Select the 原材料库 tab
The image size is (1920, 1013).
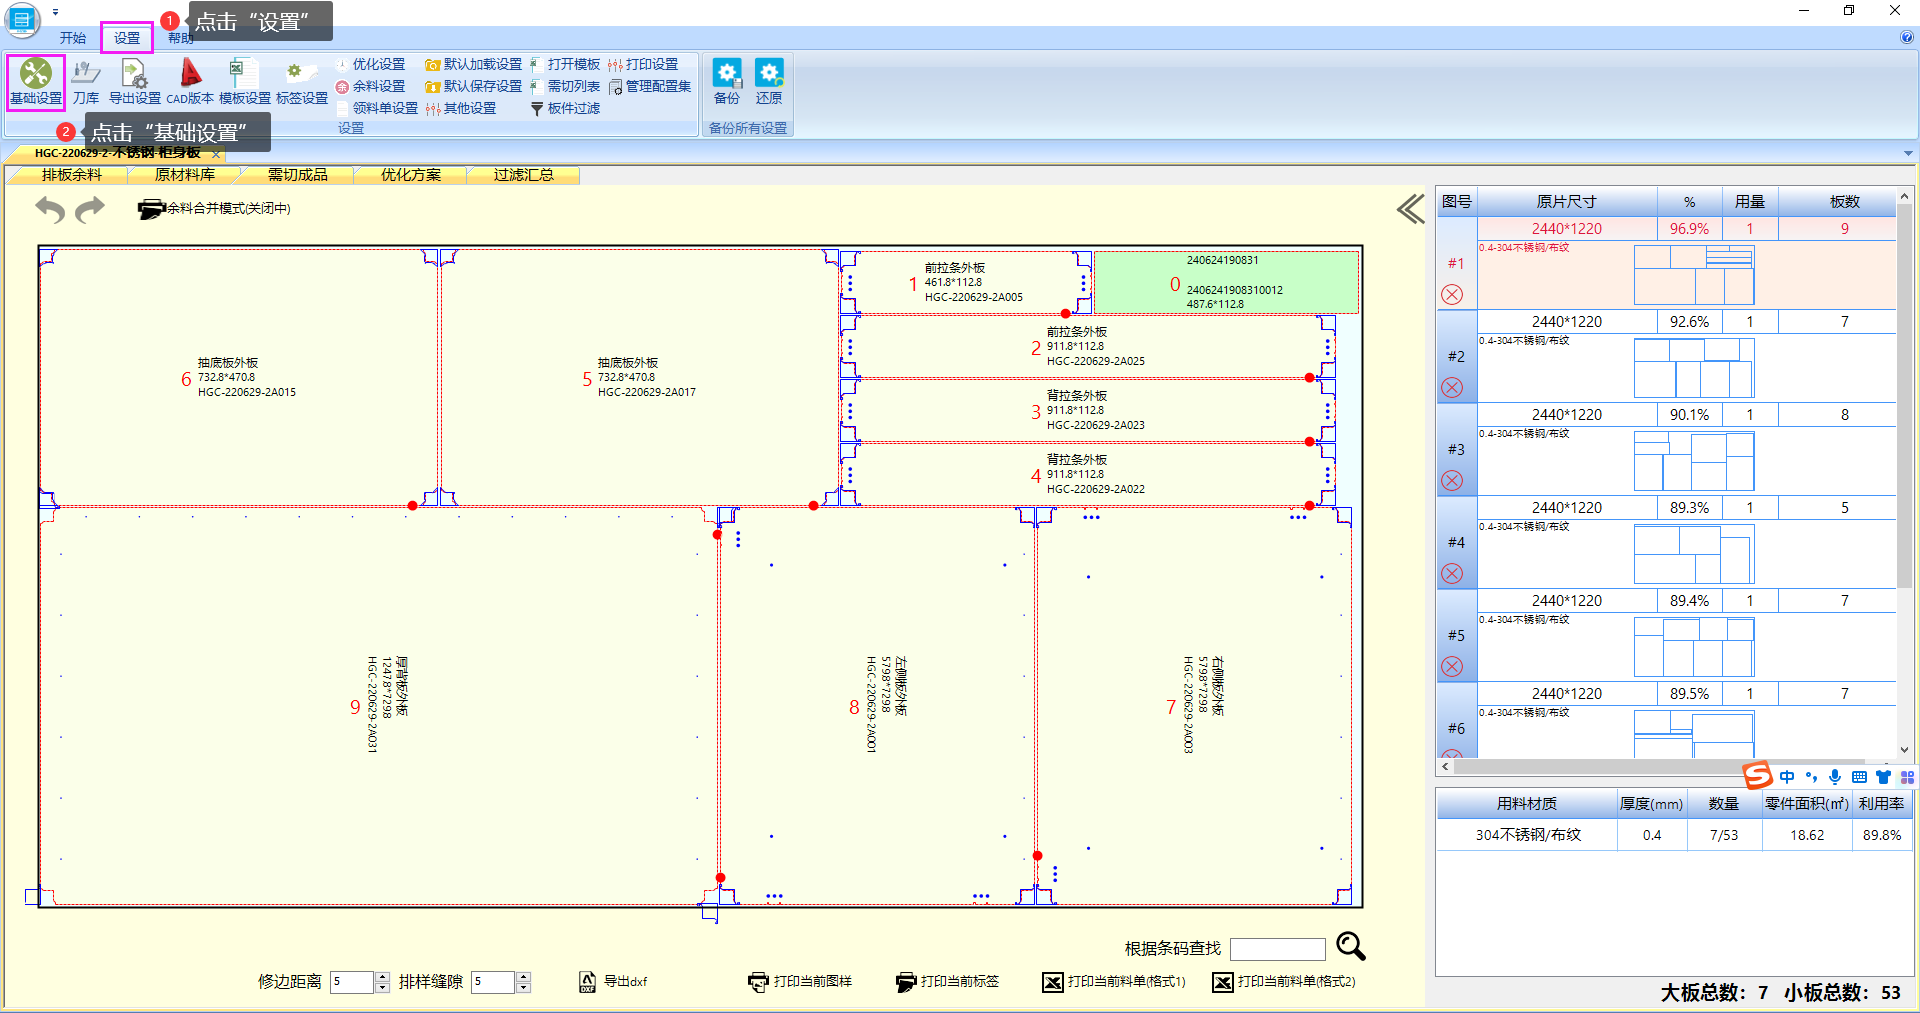(x=184, y=175)
